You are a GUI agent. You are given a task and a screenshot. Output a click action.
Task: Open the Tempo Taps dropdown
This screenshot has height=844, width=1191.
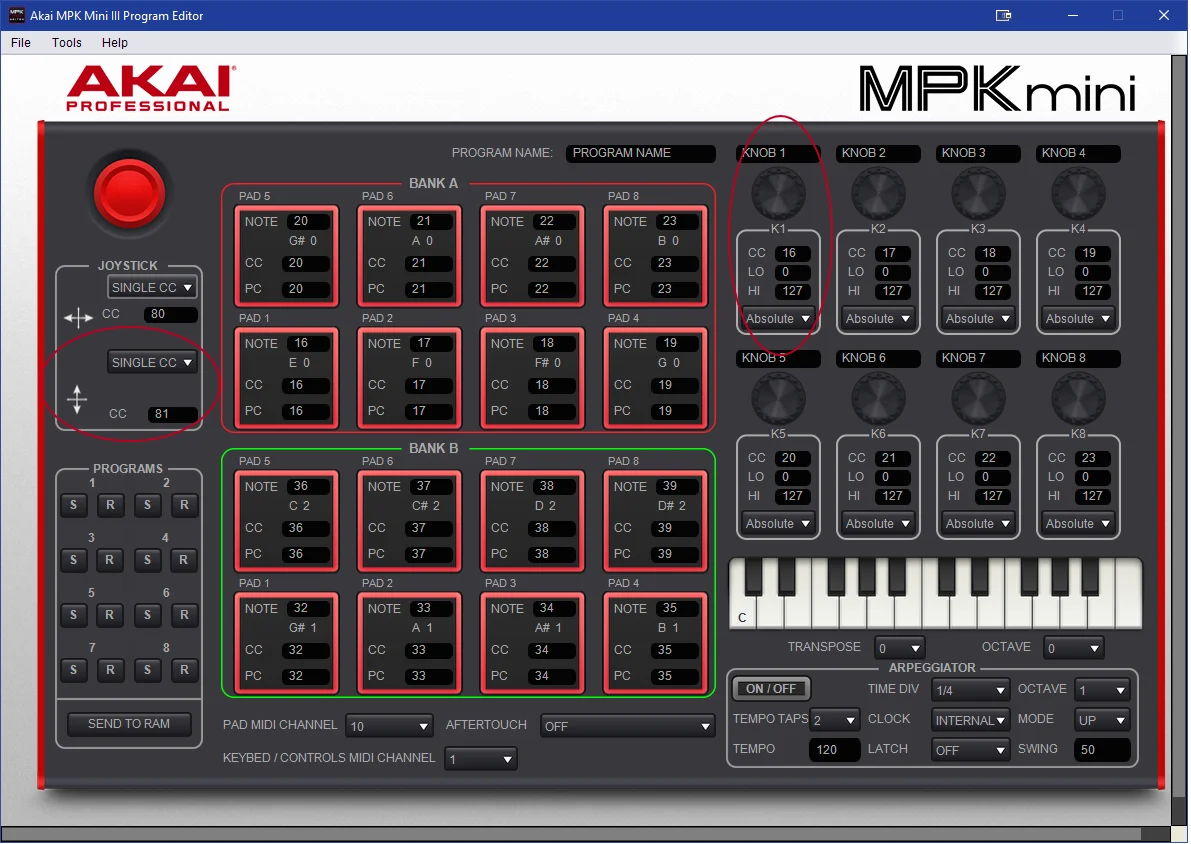tap(835, 720)
